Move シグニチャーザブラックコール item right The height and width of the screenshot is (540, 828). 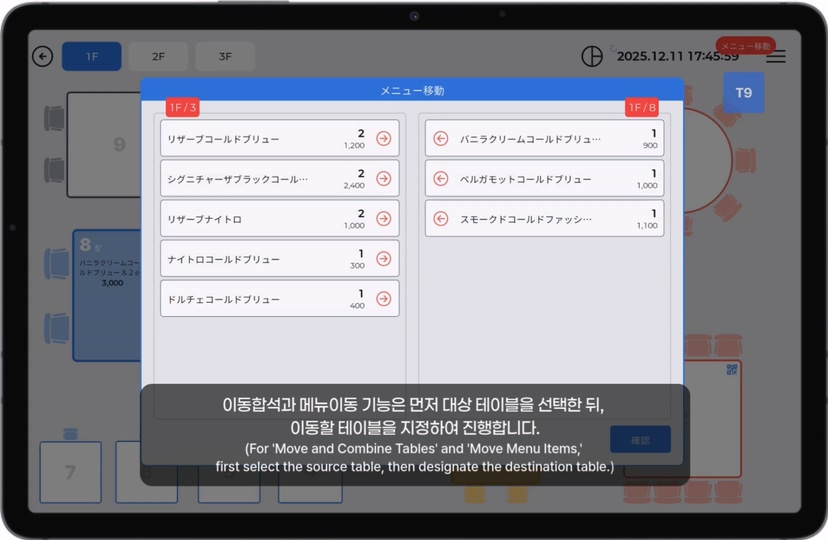click(383, 179)
